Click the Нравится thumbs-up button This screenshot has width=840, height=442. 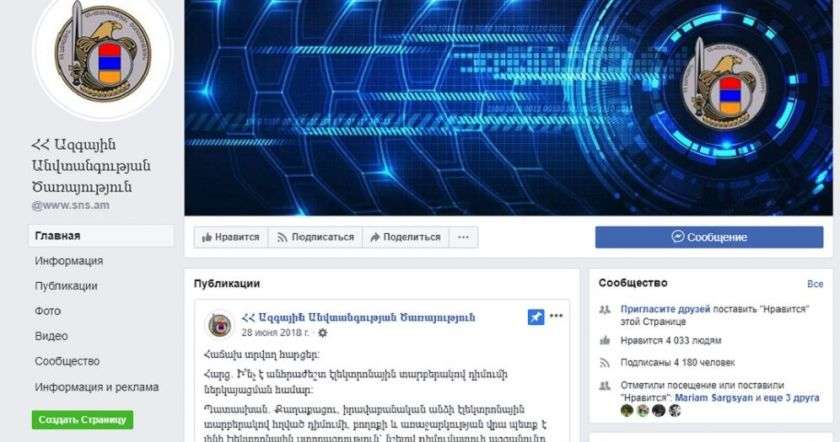pyautogui.click(x=230, y=237)
